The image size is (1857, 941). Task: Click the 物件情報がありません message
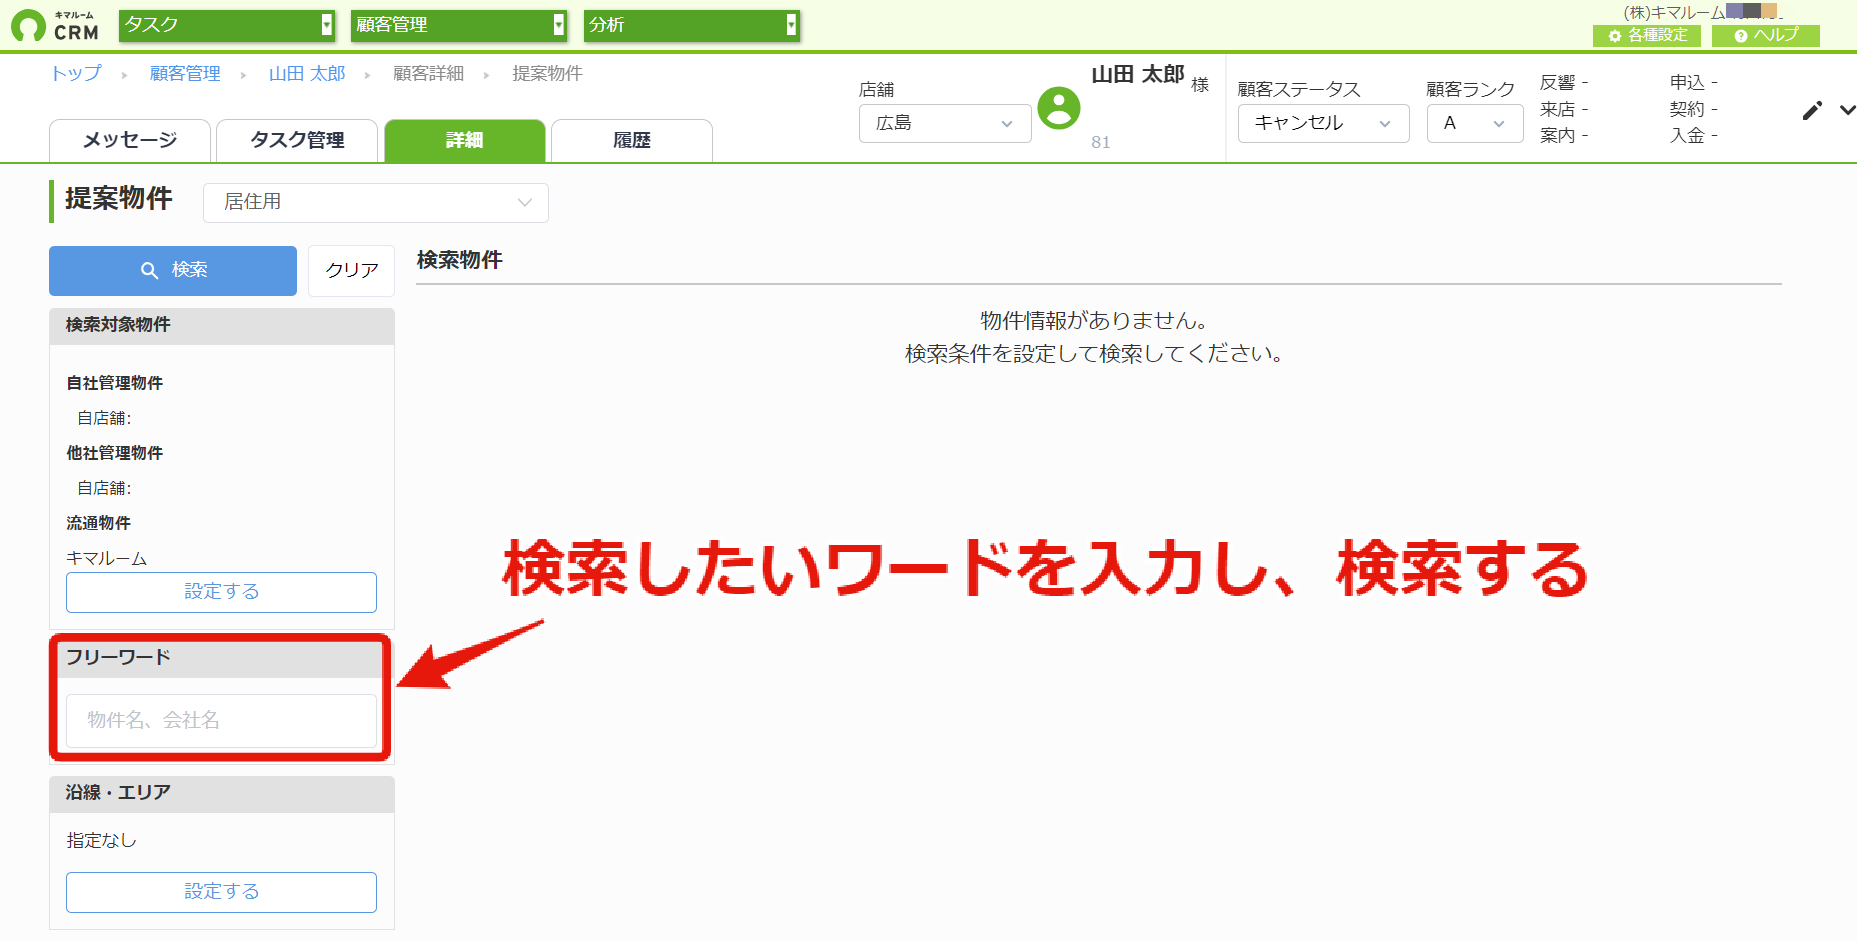coord(1094,321)
